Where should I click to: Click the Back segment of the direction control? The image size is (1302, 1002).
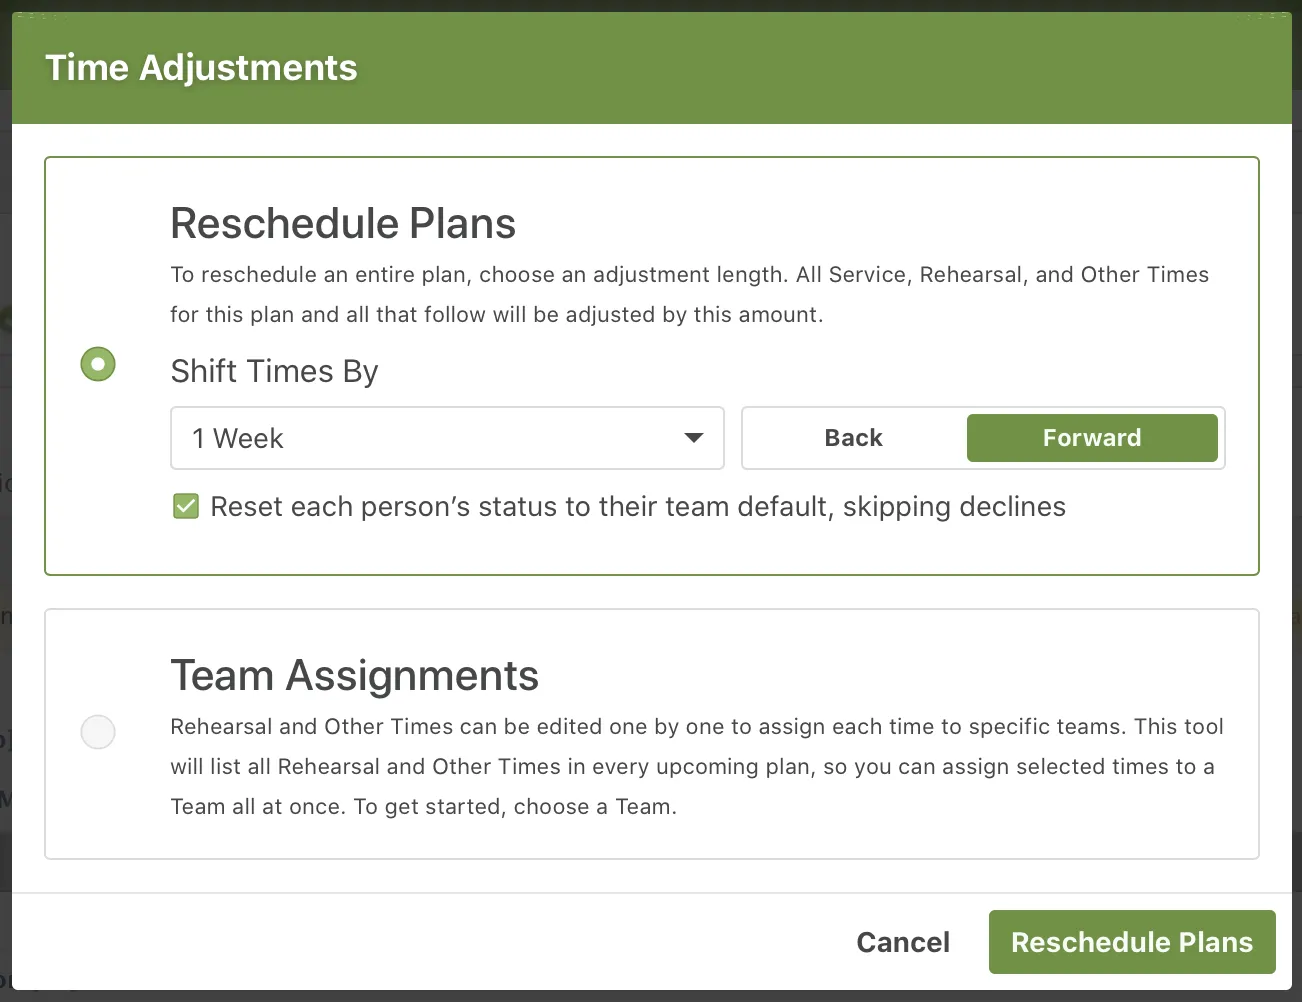(x=853, y=438)
